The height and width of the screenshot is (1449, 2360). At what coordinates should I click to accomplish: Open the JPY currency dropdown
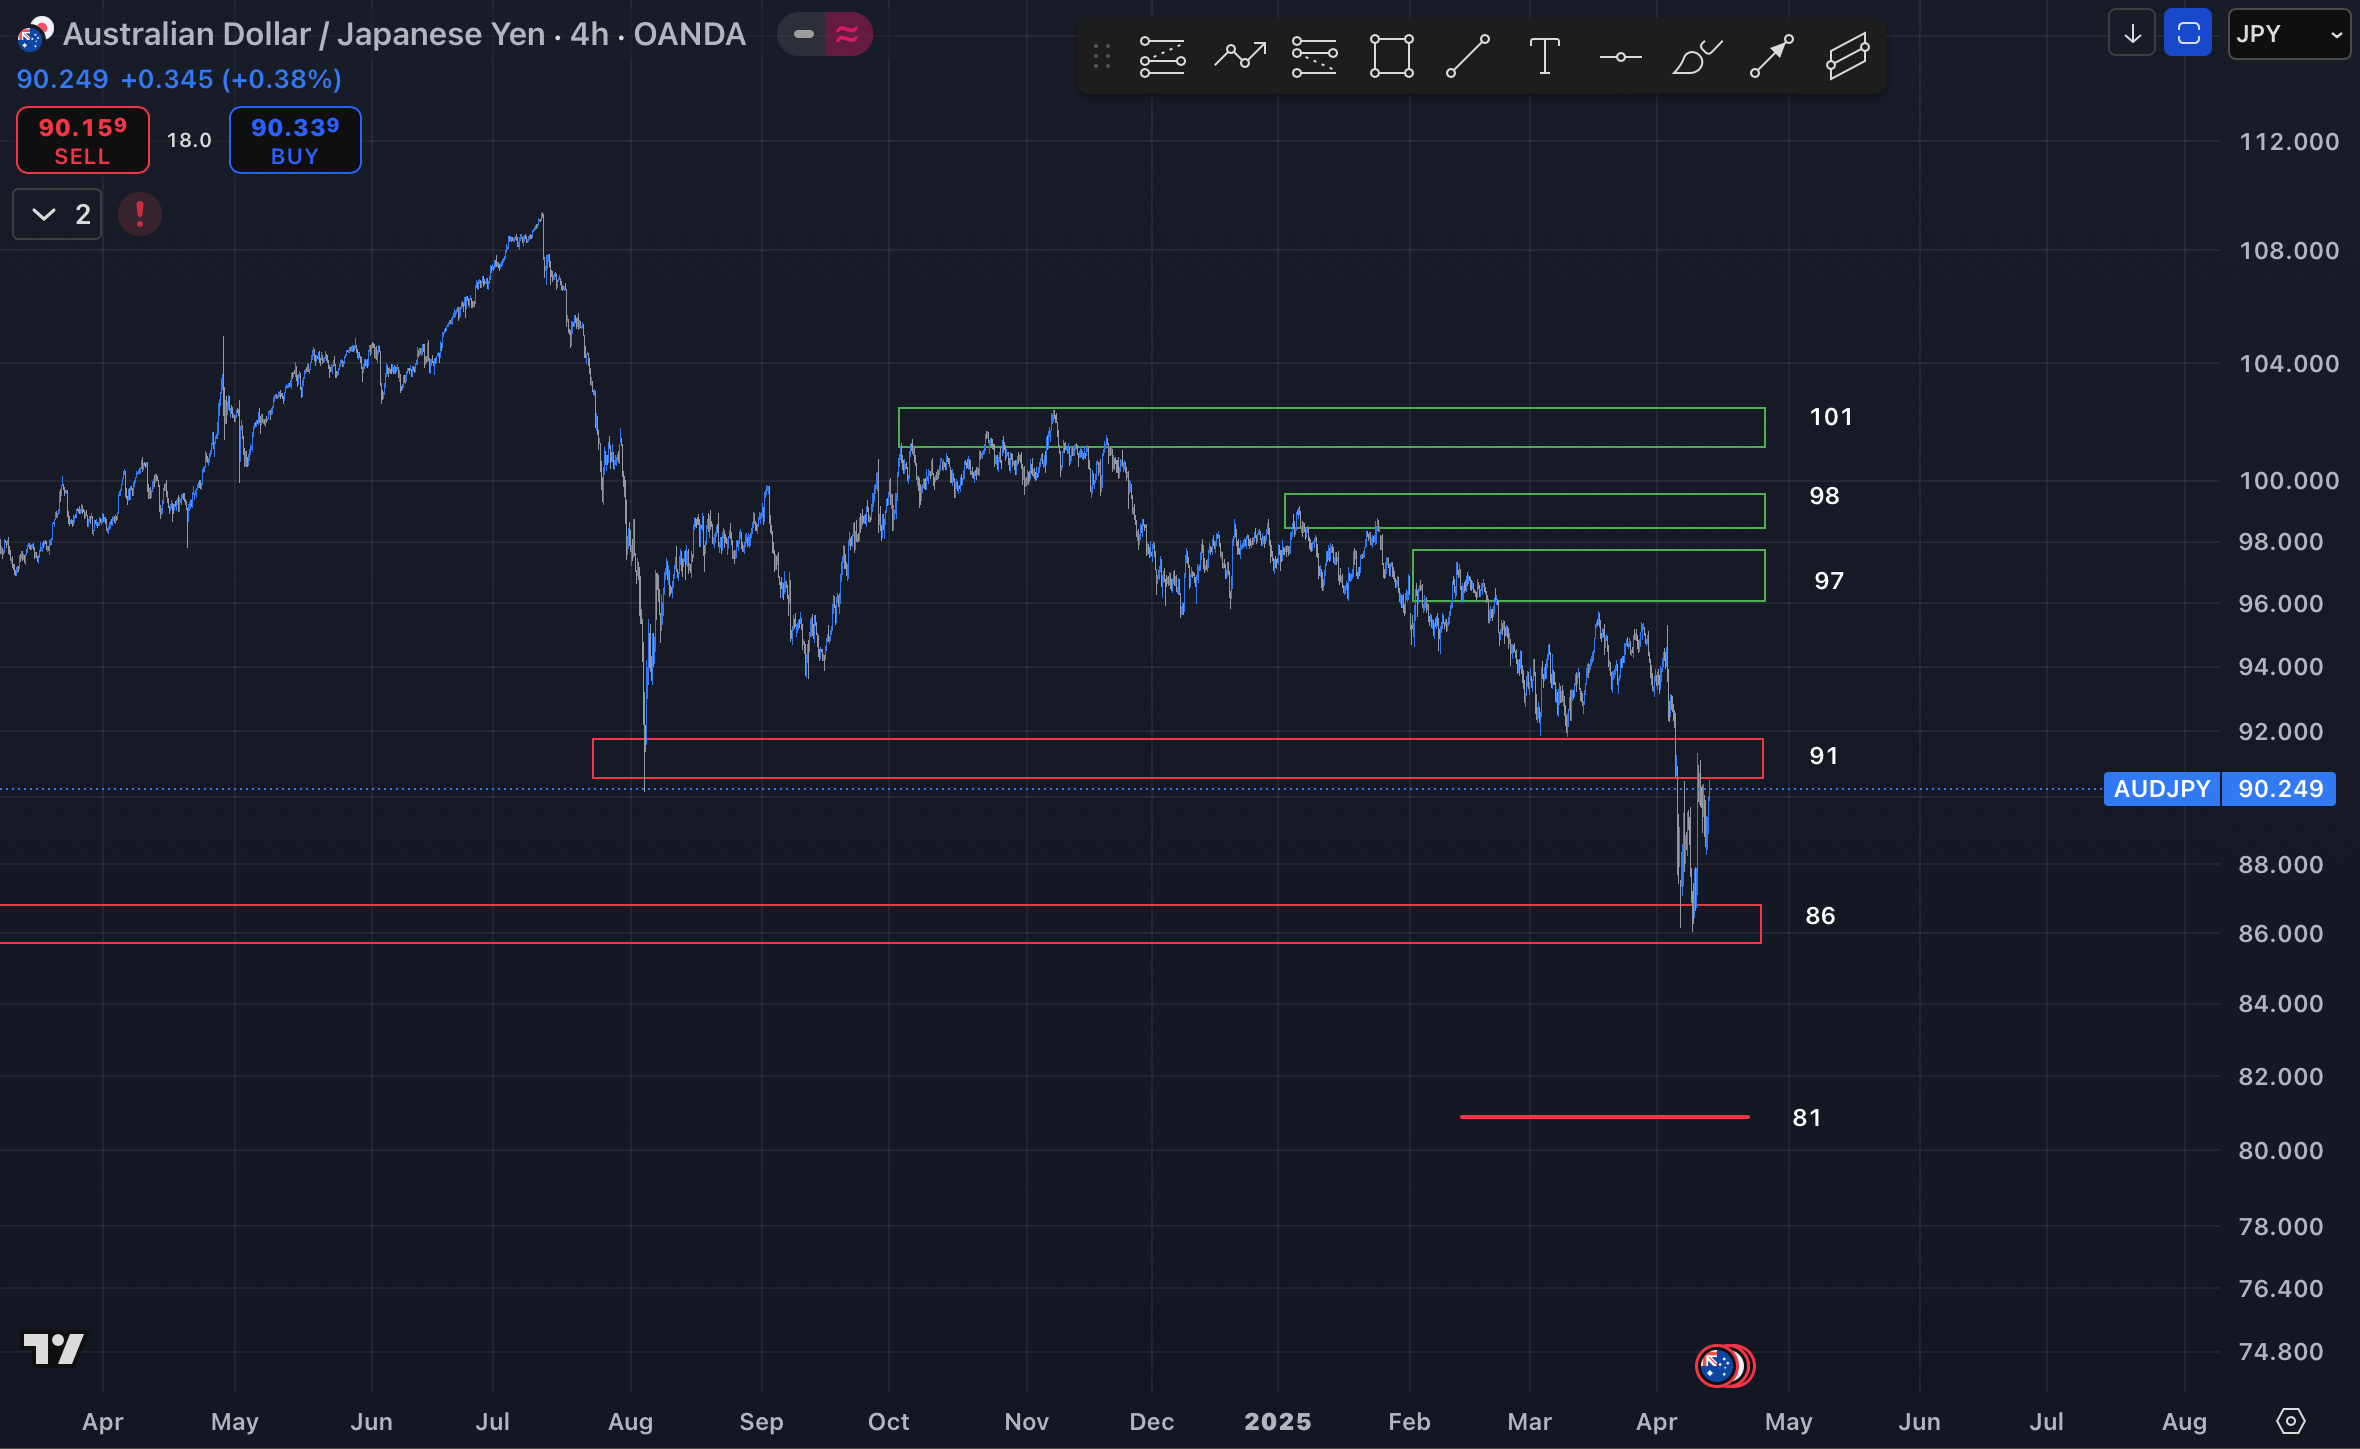point(2289,33)
